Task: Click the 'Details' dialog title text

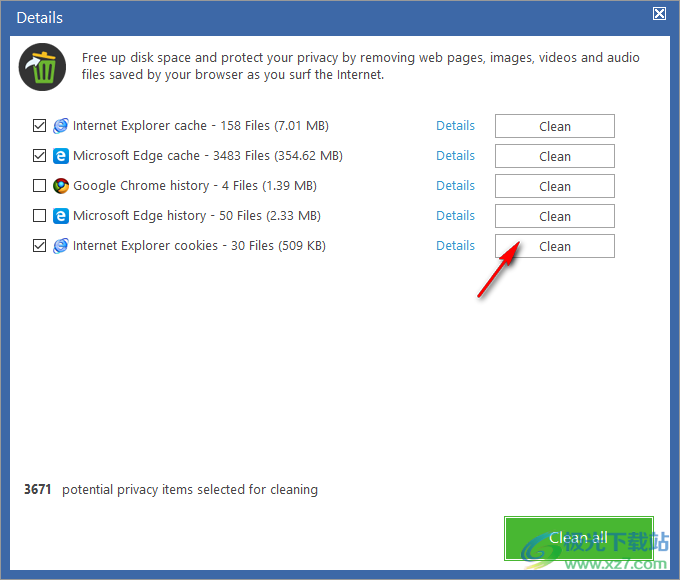Action: coord(39,18)
